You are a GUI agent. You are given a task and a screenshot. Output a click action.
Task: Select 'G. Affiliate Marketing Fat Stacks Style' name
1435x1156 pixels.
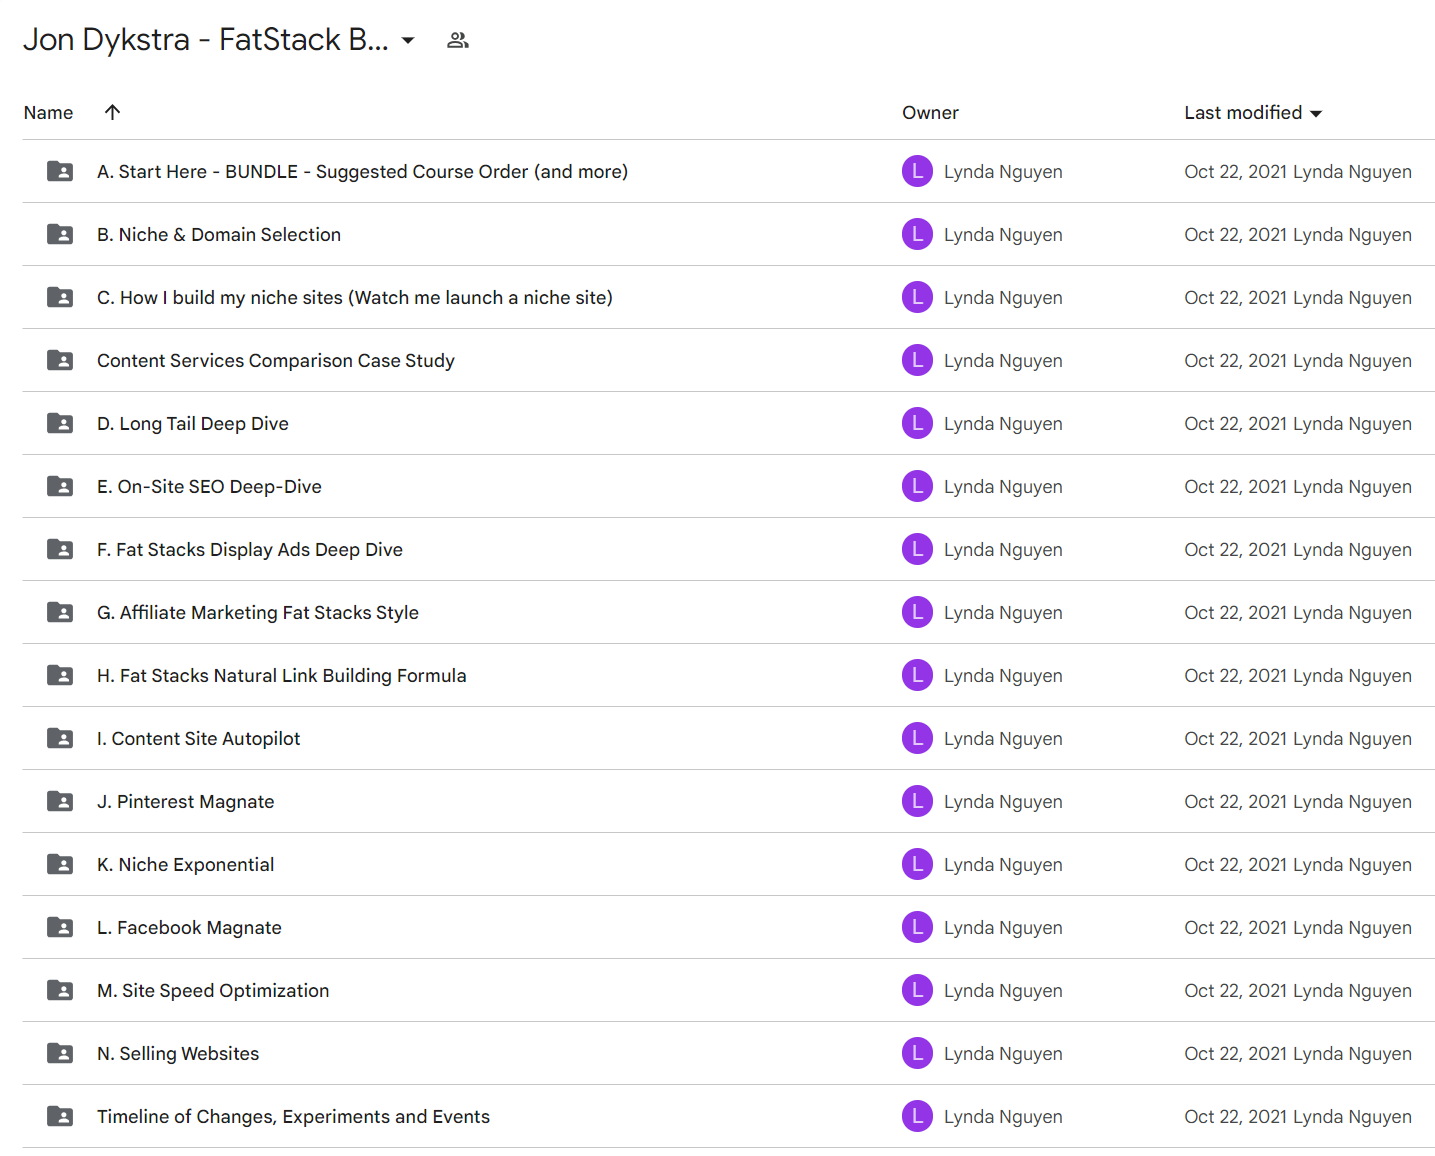point(258,613)
